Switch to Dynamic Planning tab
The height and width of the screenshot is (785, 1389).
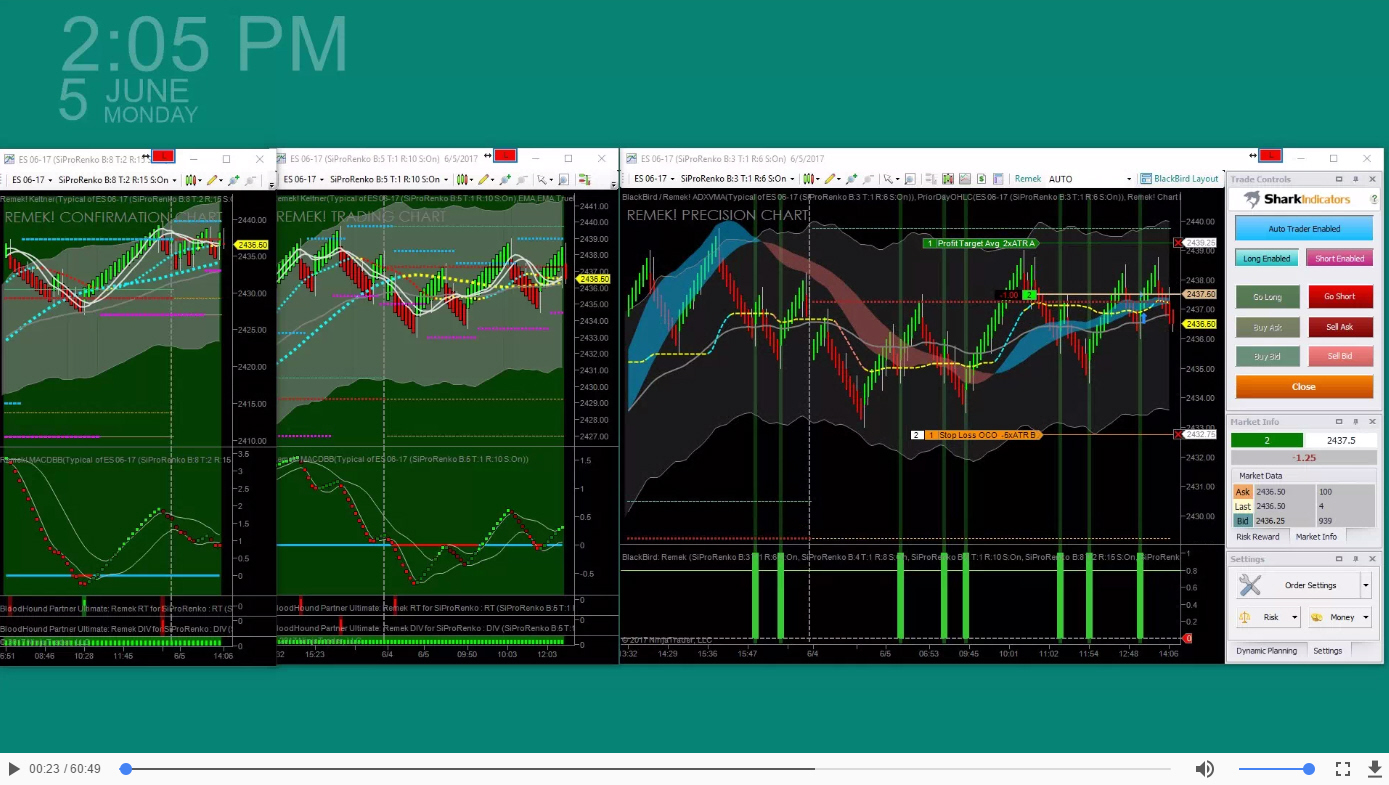[x=1266, y=651]
